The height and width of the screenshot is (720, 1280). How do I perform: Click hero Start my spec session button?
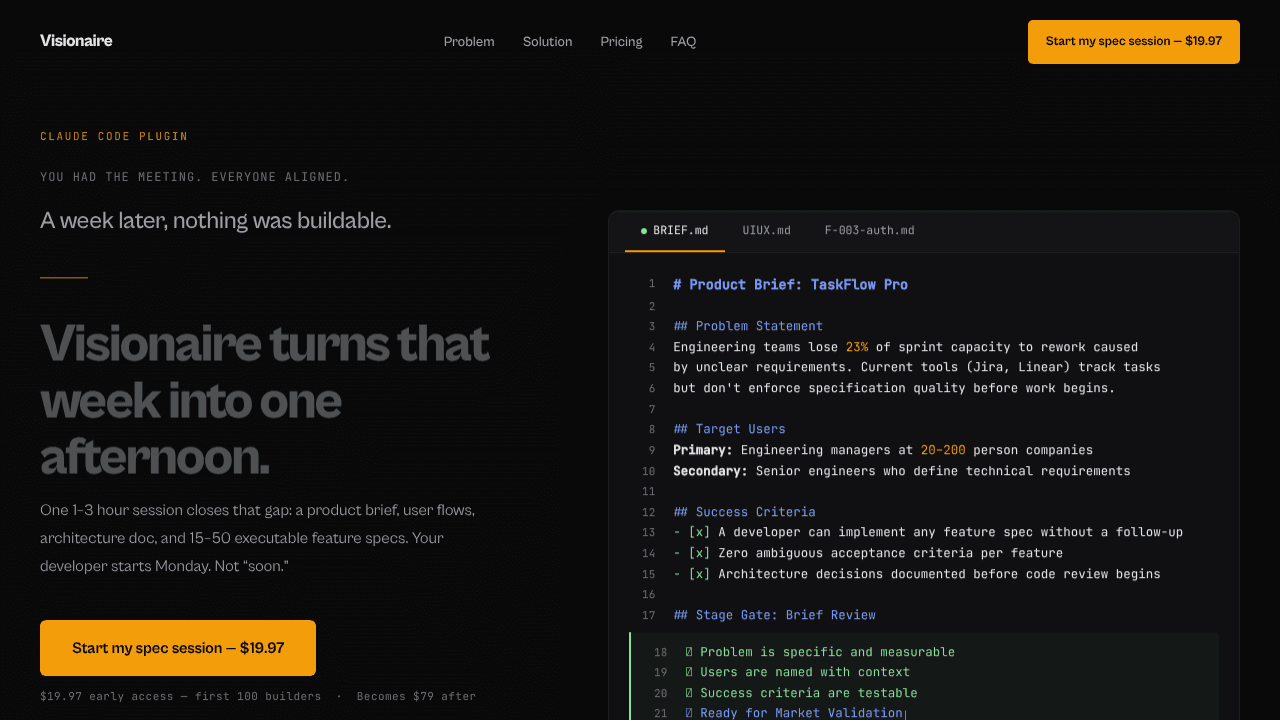[178, 648]
